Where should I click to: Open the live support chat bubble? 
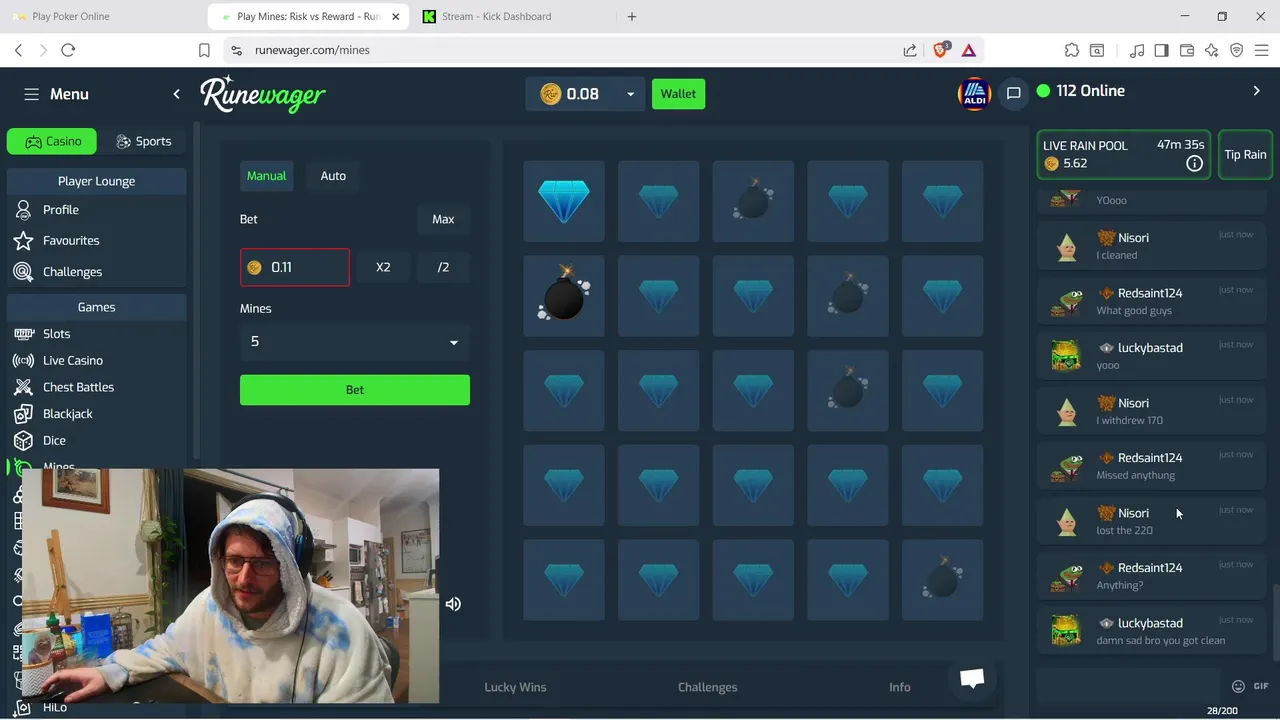(972, 679)
